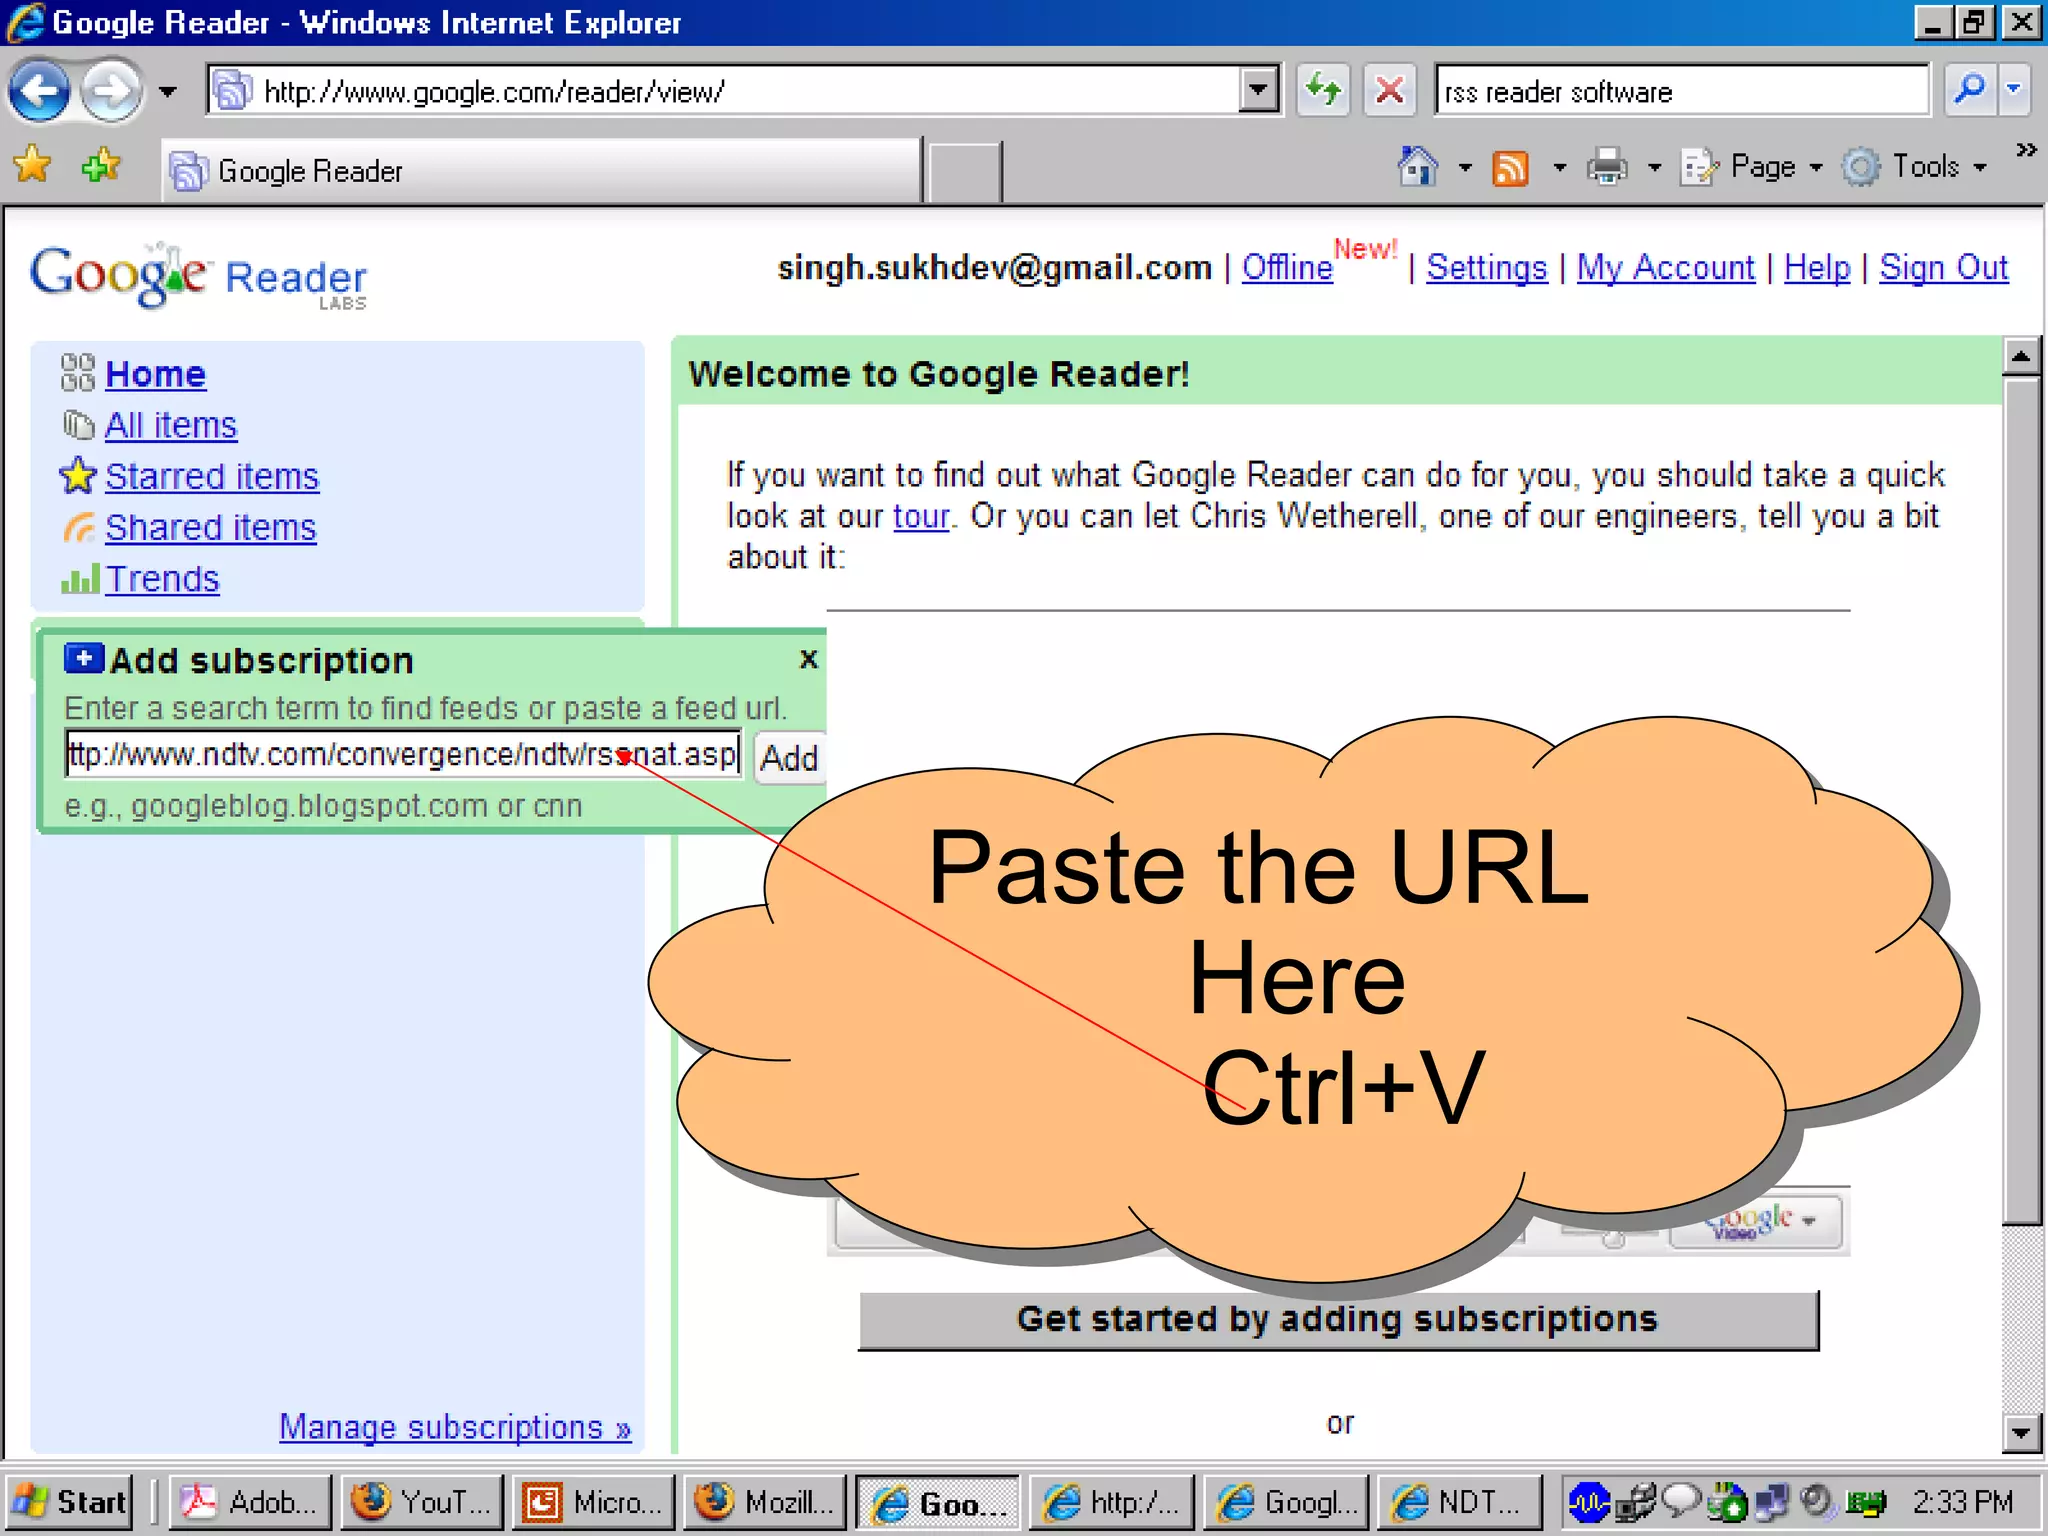Click the rss reader software search box
This screenshot has width=2048, height=1536.
point(1682,91)
